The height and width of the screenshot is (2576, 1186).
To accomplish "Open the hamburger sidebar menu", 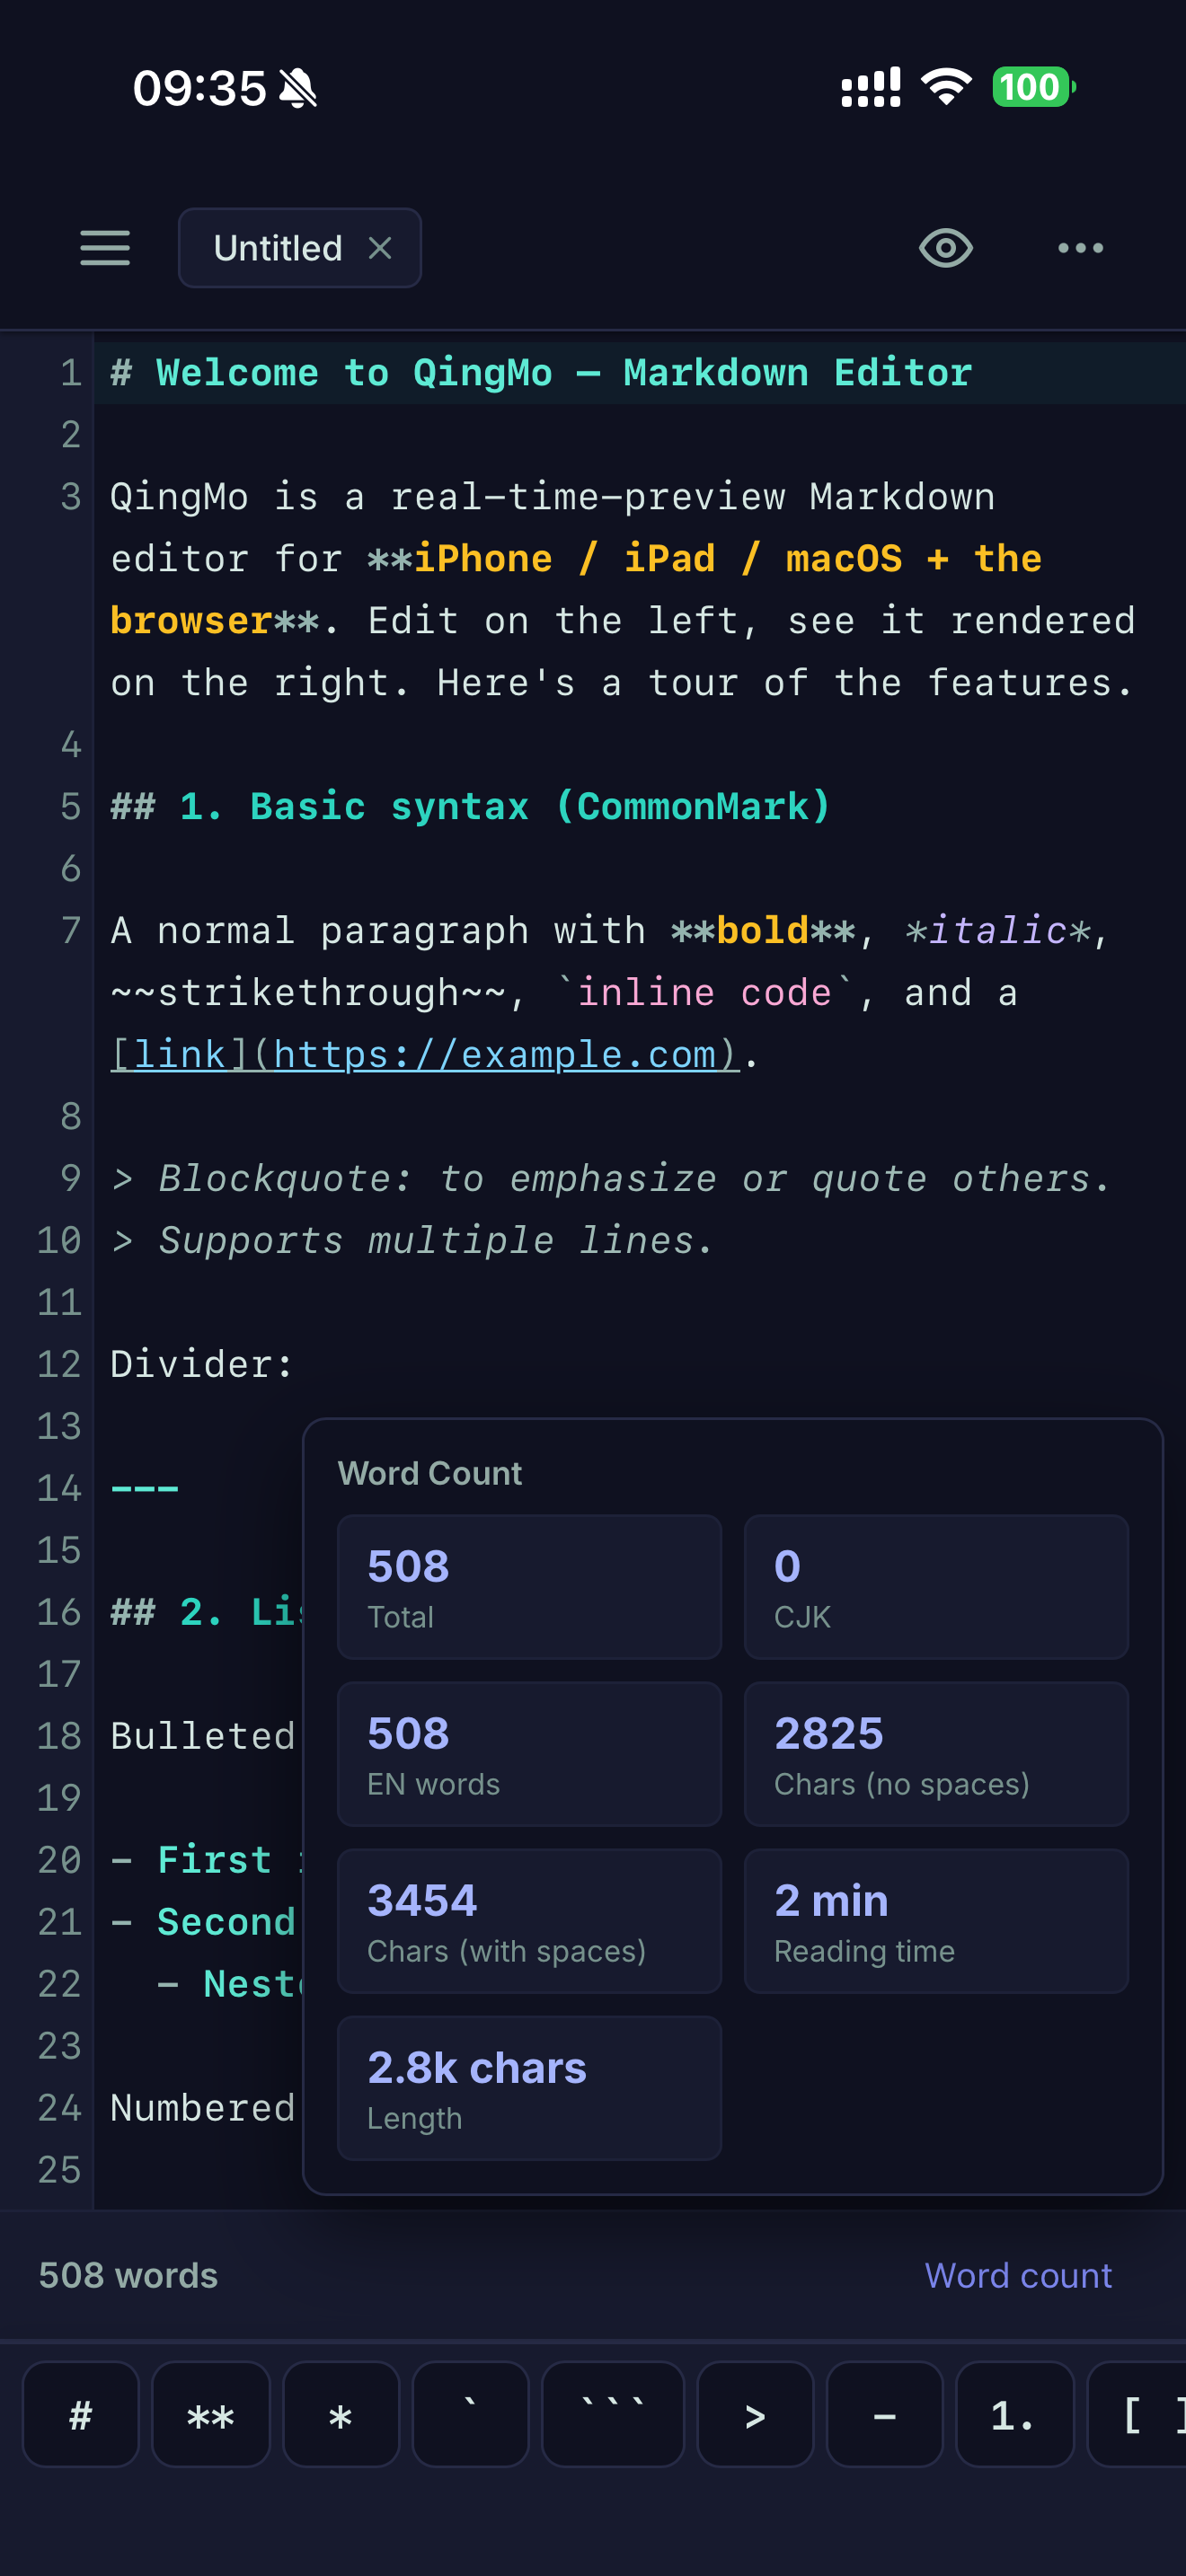I will click(105, 248).
